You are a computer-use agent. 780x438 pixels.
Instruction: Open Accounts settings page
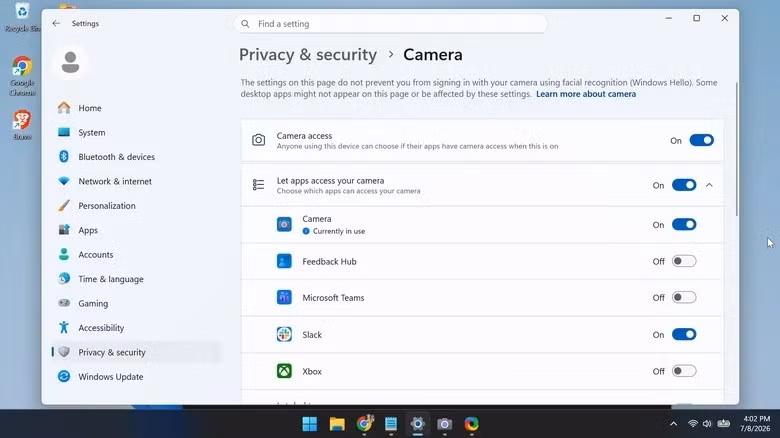(x=137, y=254)
